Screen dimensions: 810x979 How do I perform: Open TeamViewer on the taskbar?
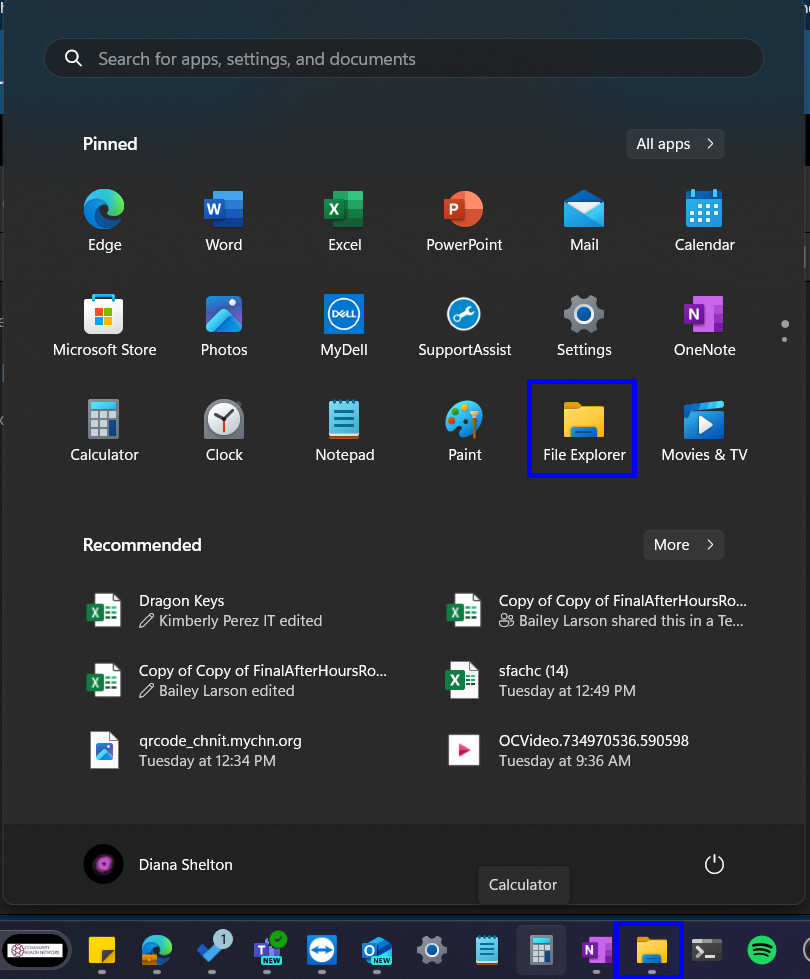[322, 951]
